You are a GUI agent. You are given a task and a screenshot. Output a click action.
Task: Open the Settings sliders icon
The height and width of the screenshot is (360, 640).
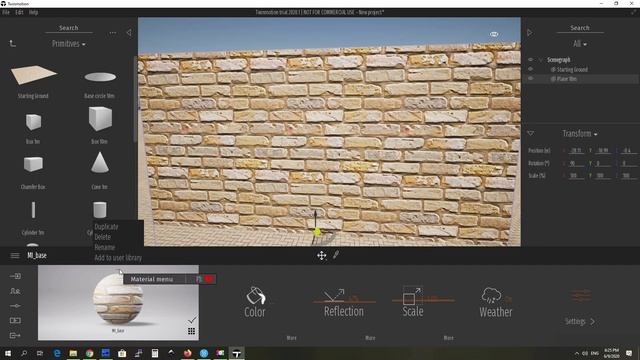(x=581, y=295)
